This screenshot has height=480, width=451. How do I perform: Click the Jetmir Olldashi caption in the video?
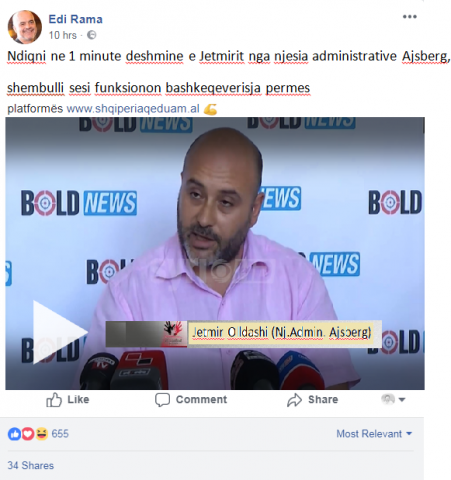282,332
